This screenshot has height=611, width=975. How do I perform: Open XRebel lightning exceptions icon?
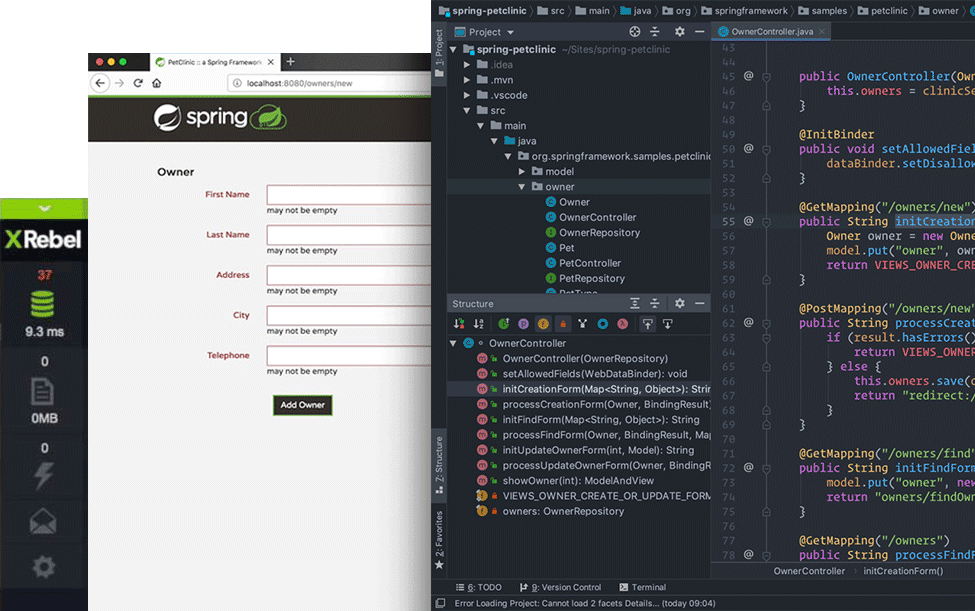point(43,476)
